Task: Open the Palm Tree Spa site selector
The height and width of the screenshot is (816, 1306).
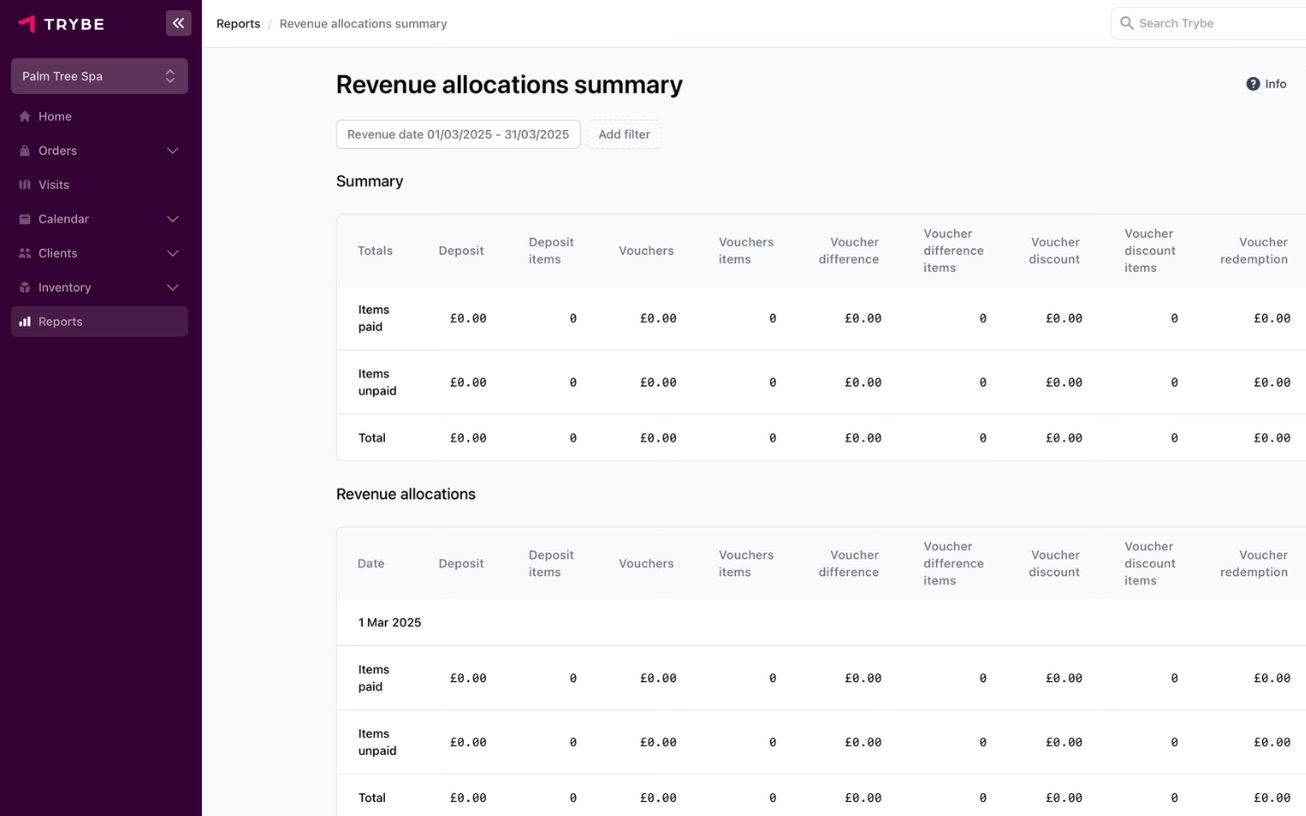Action: point(99,76)
